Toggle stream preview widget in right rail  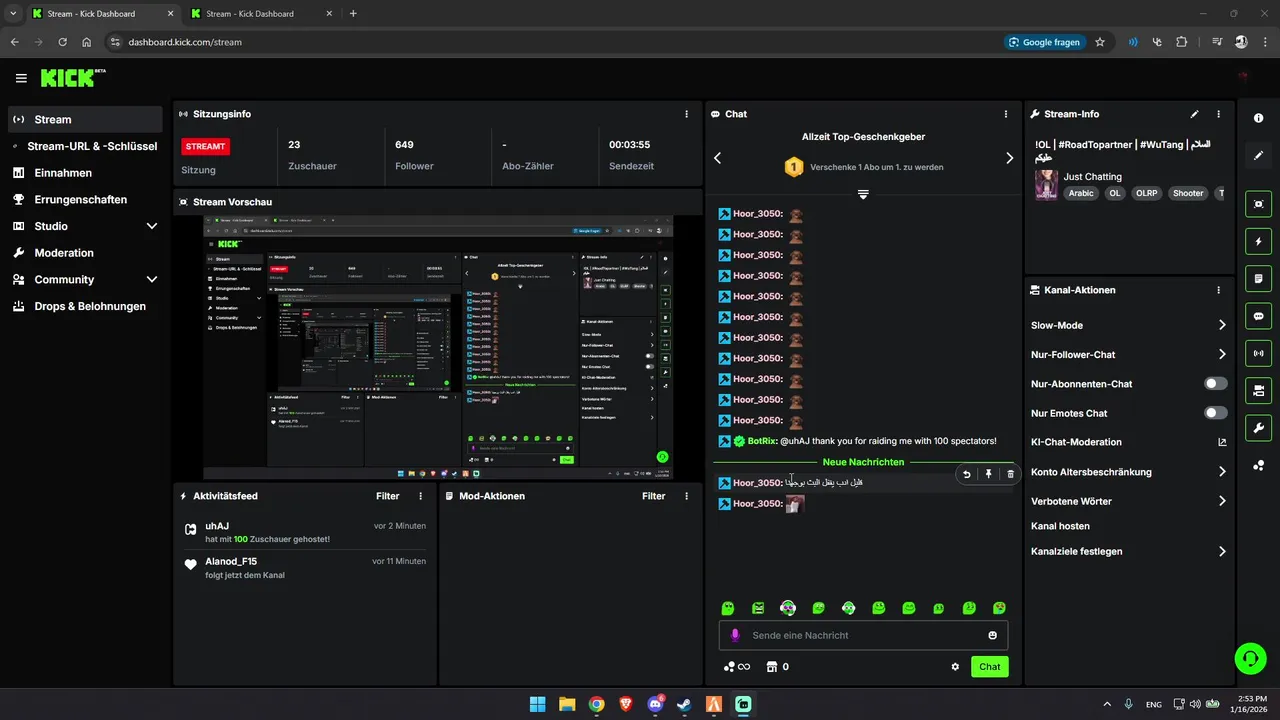click(1258, 204)
